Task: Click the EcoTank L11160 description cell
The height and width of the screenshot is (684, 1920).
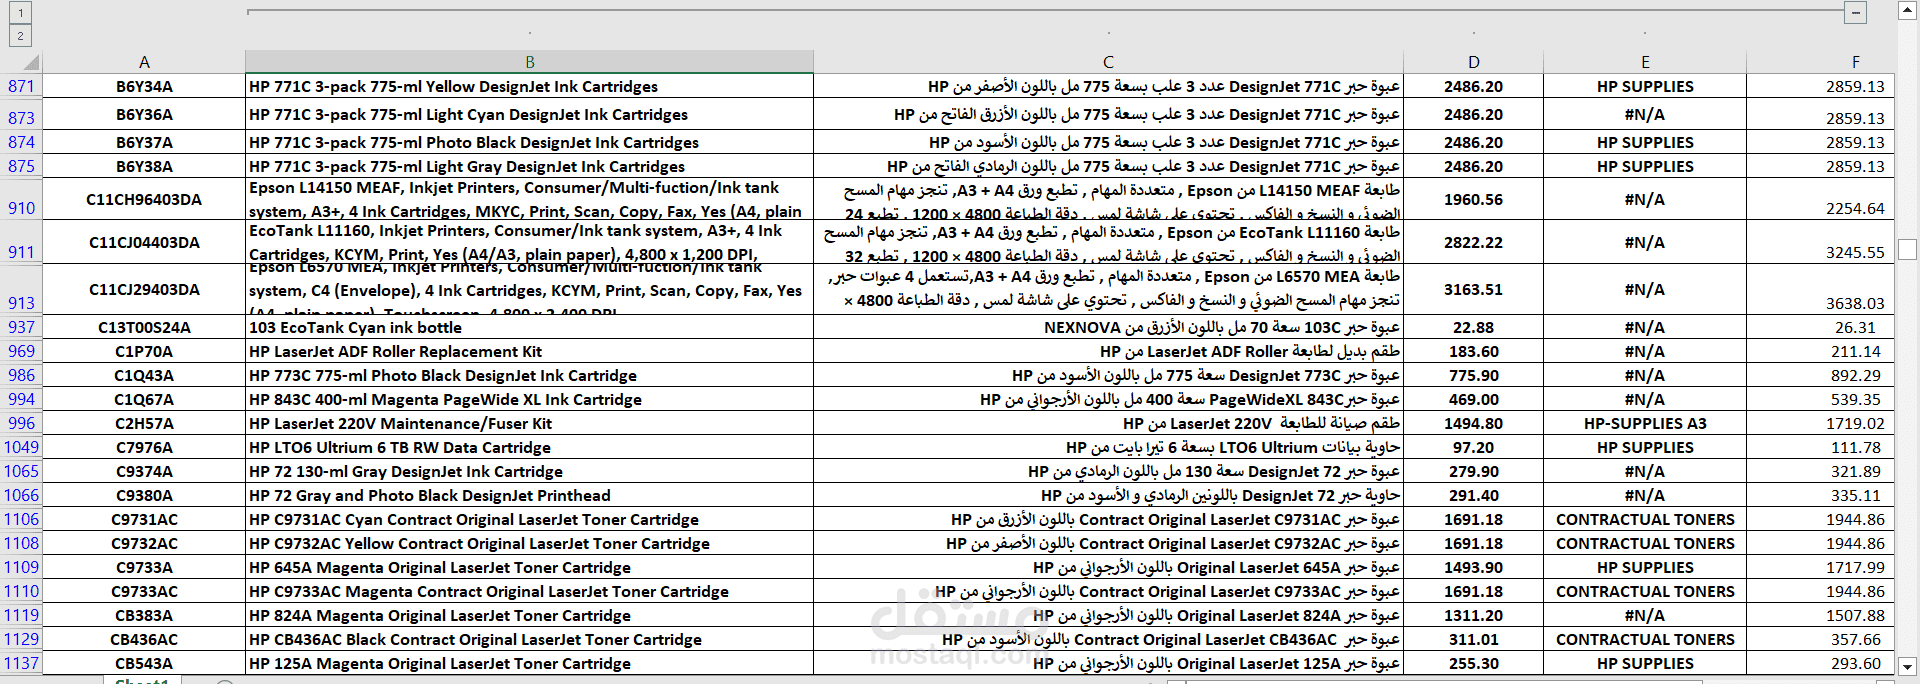Action: (x=529, y=242)
